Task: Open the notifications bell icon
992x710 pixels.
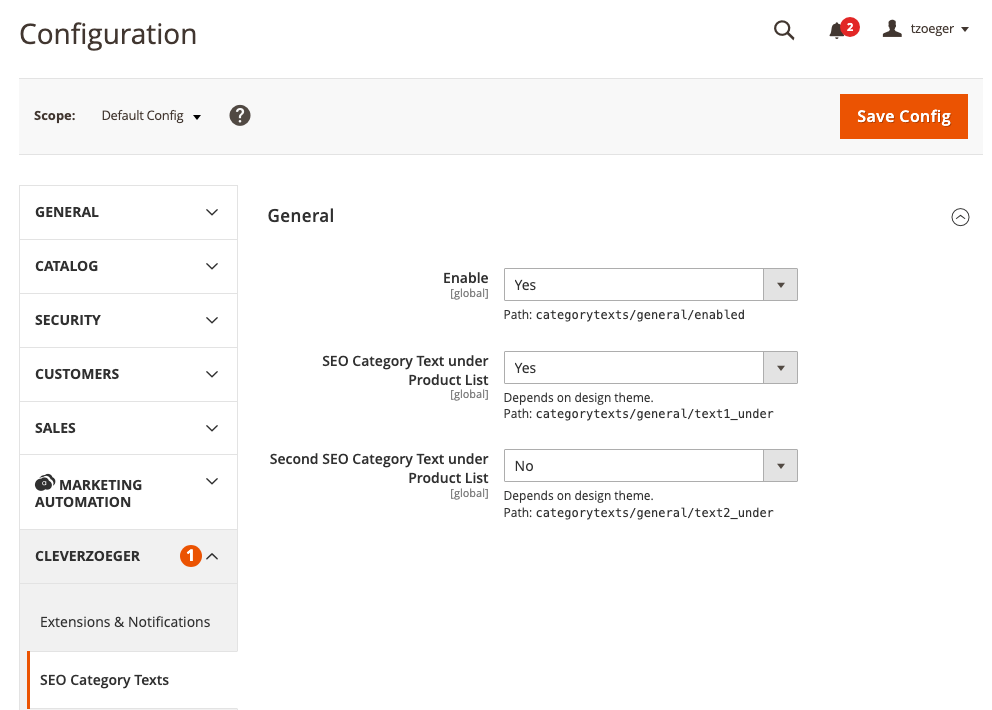Action: click(x=838, y=30)
